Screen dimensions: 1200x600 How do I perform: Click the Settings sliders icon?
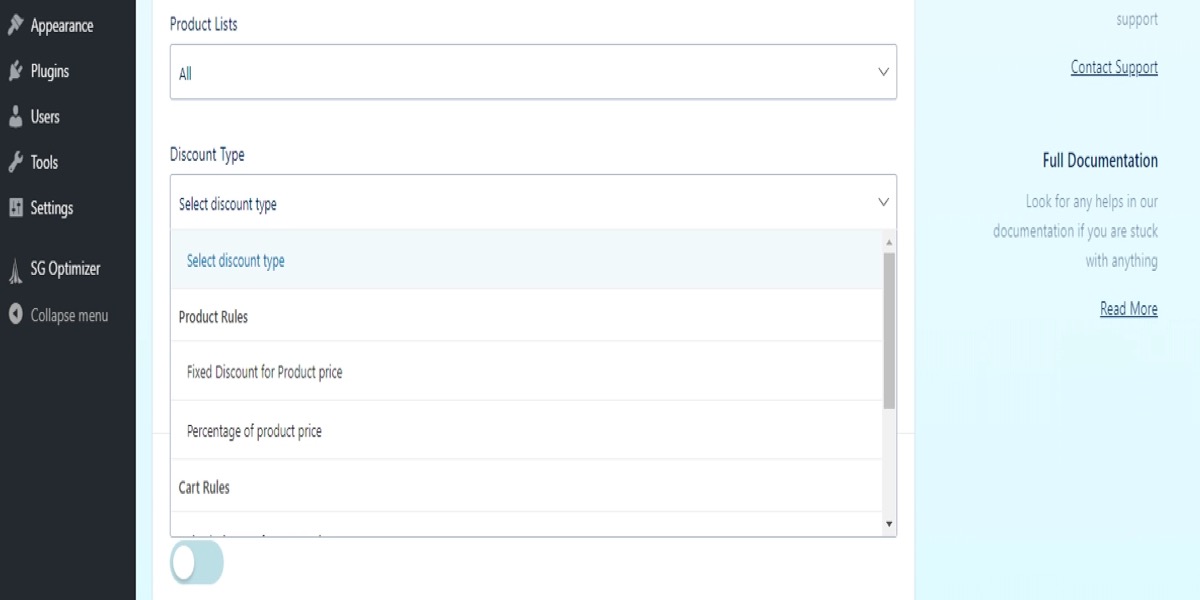pos(15,208)
